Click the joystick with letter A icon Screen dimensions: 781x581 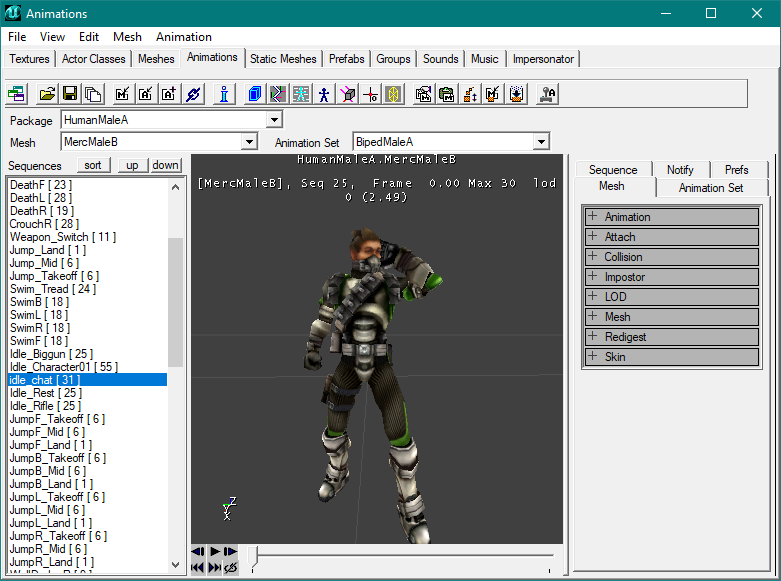547,94
